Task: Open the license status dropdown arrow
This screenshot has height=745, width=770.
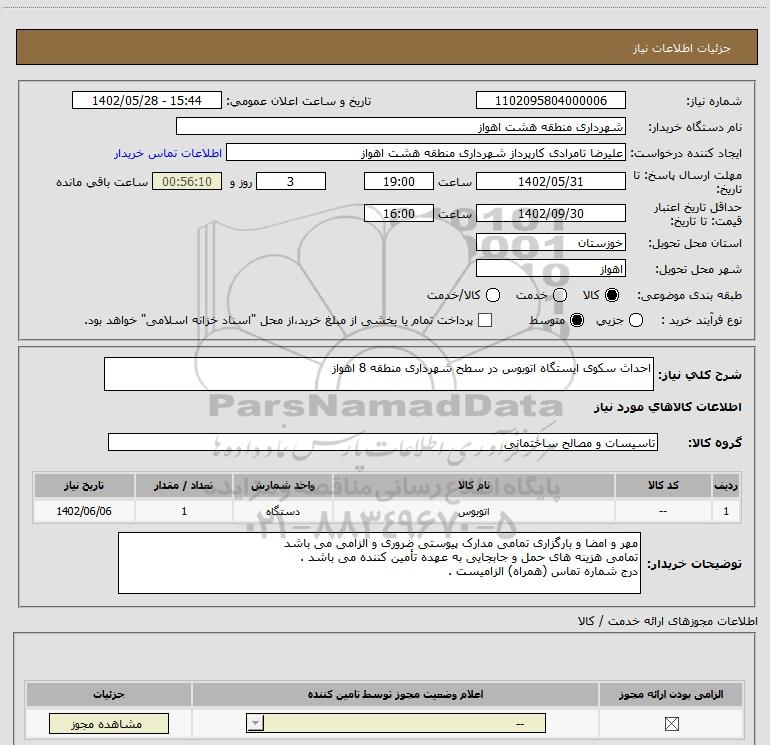Action: tap(255, 723)
